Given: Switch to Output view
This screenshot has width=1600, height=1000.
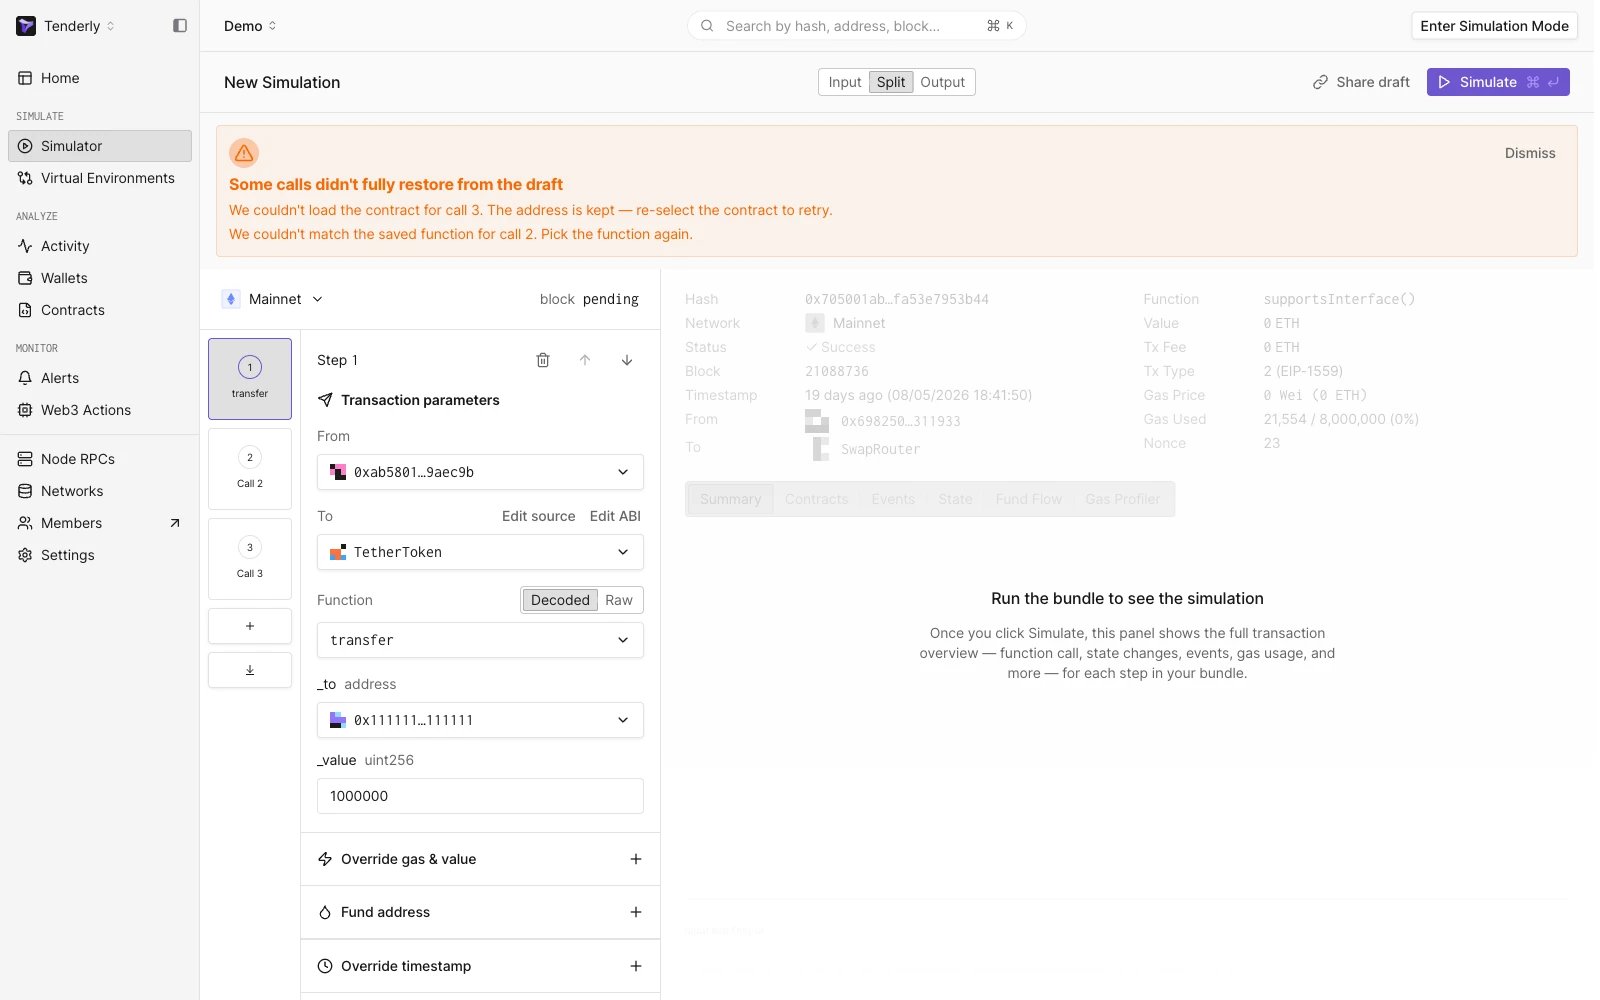Looking at the screenshot, I should [x=943, y=82].
